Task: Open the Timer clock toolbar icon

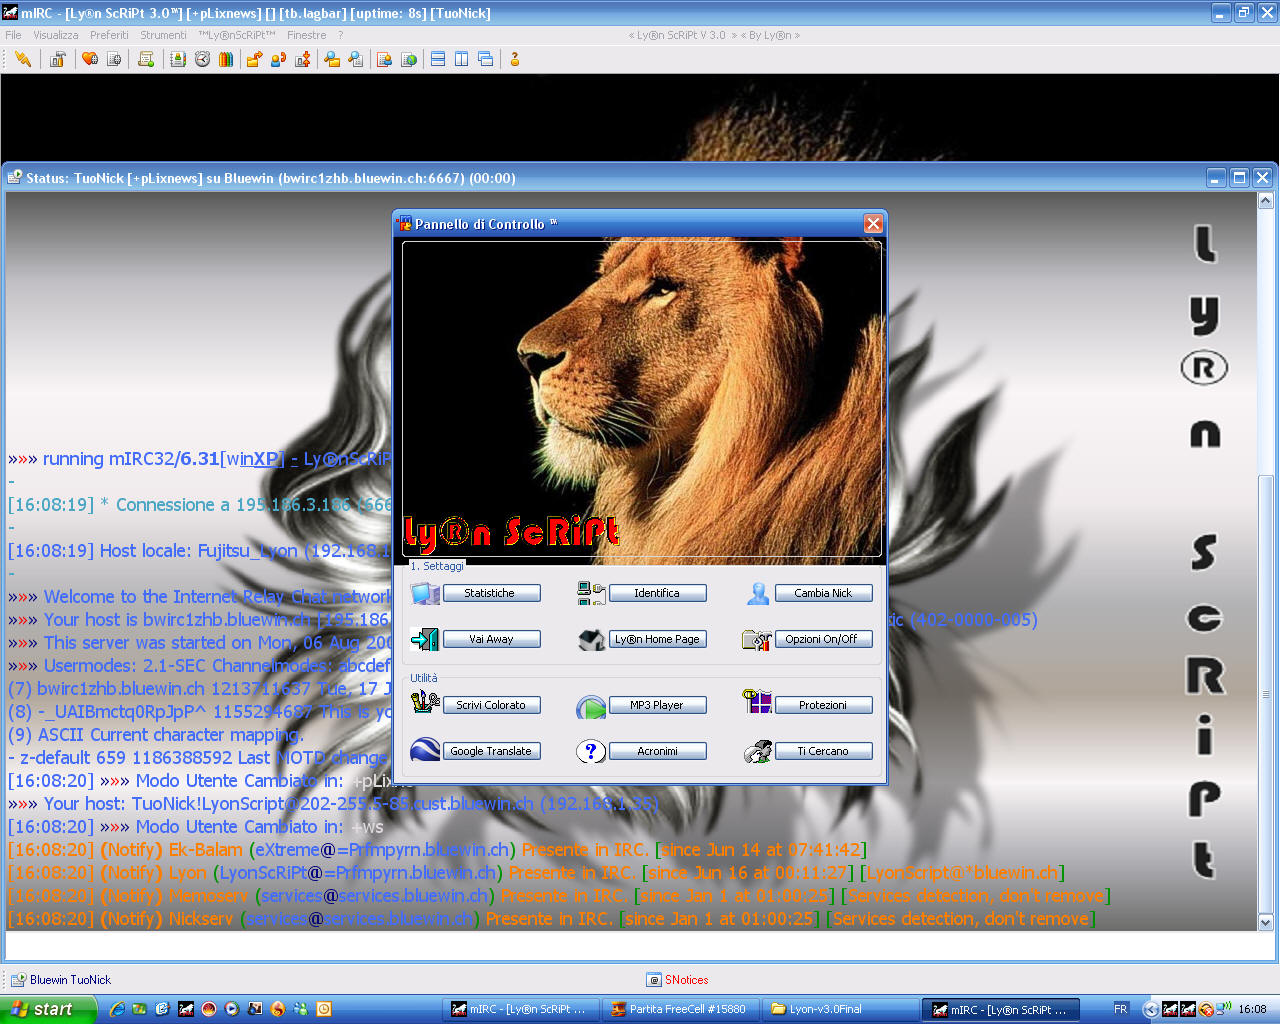Action: point(202,59)
